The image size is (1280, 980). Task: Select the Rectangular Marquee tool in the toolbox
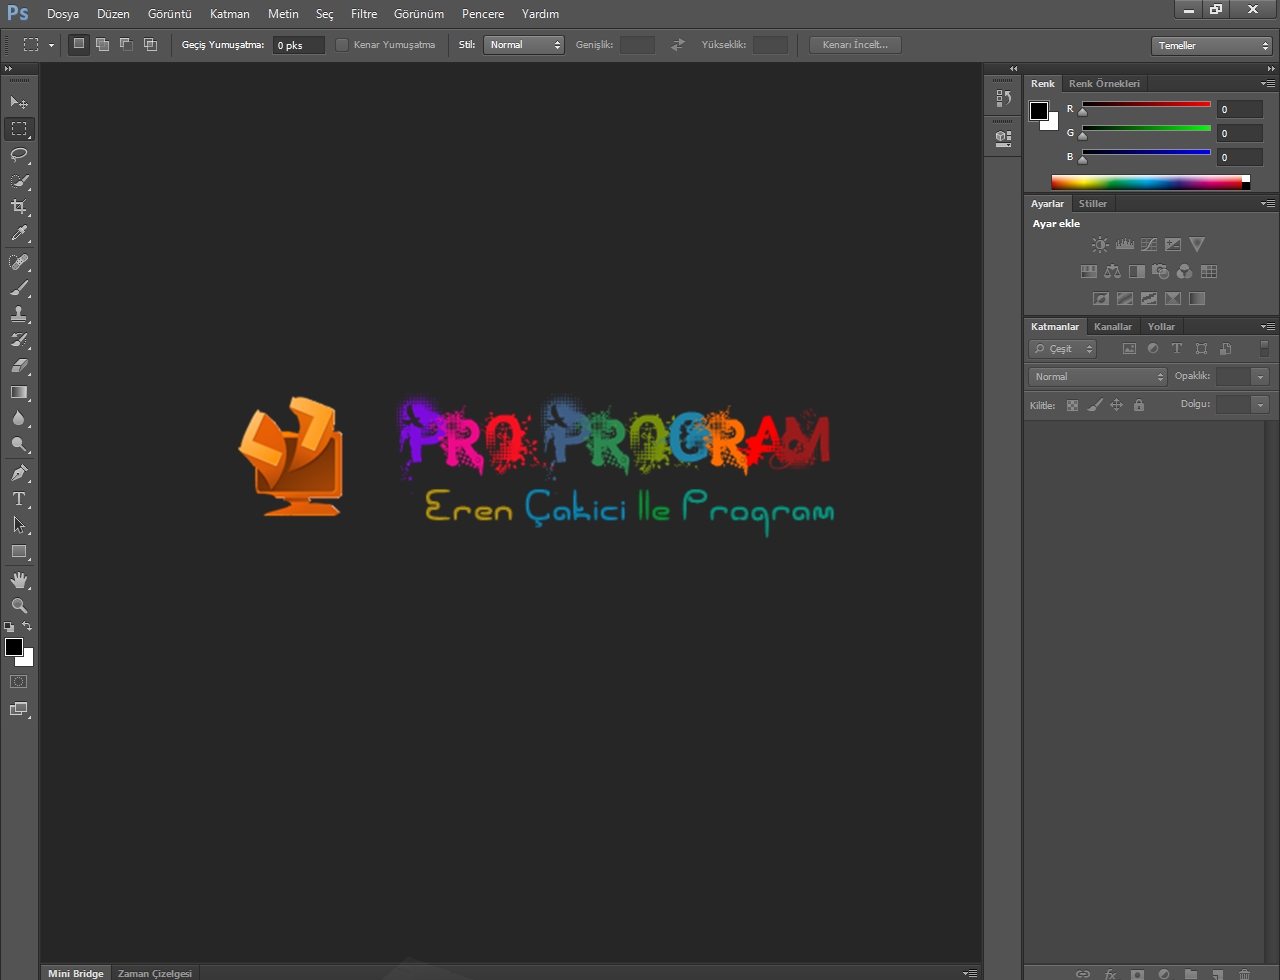19,129
